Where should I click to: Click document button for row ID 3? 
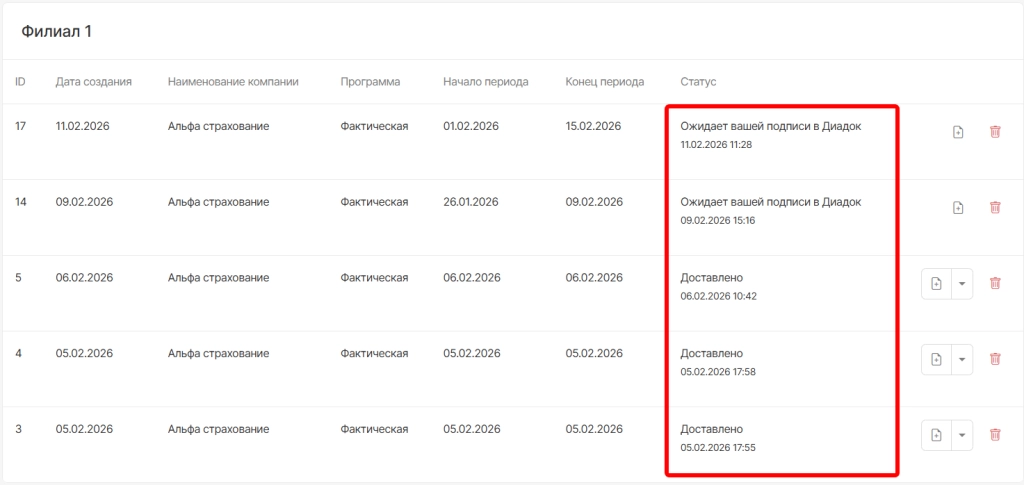[936, 435]
